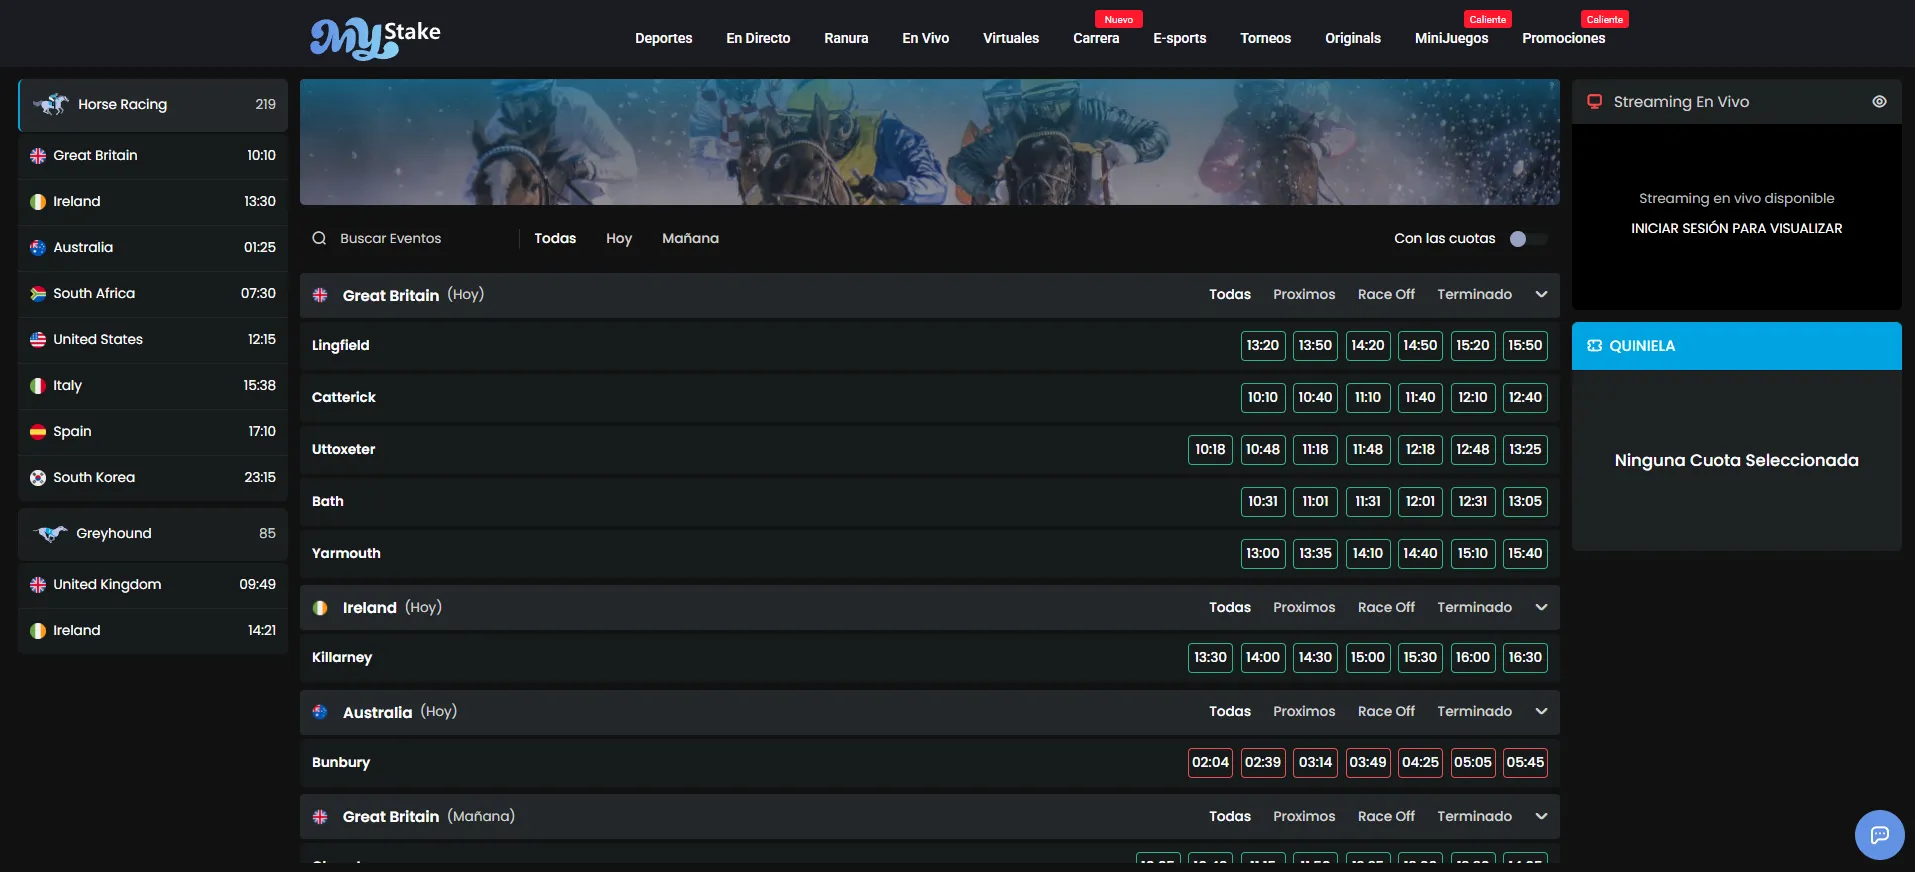Select the Hoy filter
The height and width of the screenshot is (872, 1915).
point(619,238)
